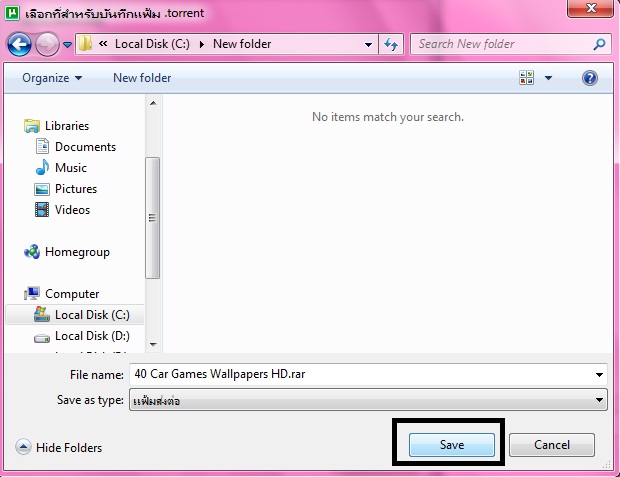Expand the address bar history dropdown
The image size is (620, 477).
[368, 44]
